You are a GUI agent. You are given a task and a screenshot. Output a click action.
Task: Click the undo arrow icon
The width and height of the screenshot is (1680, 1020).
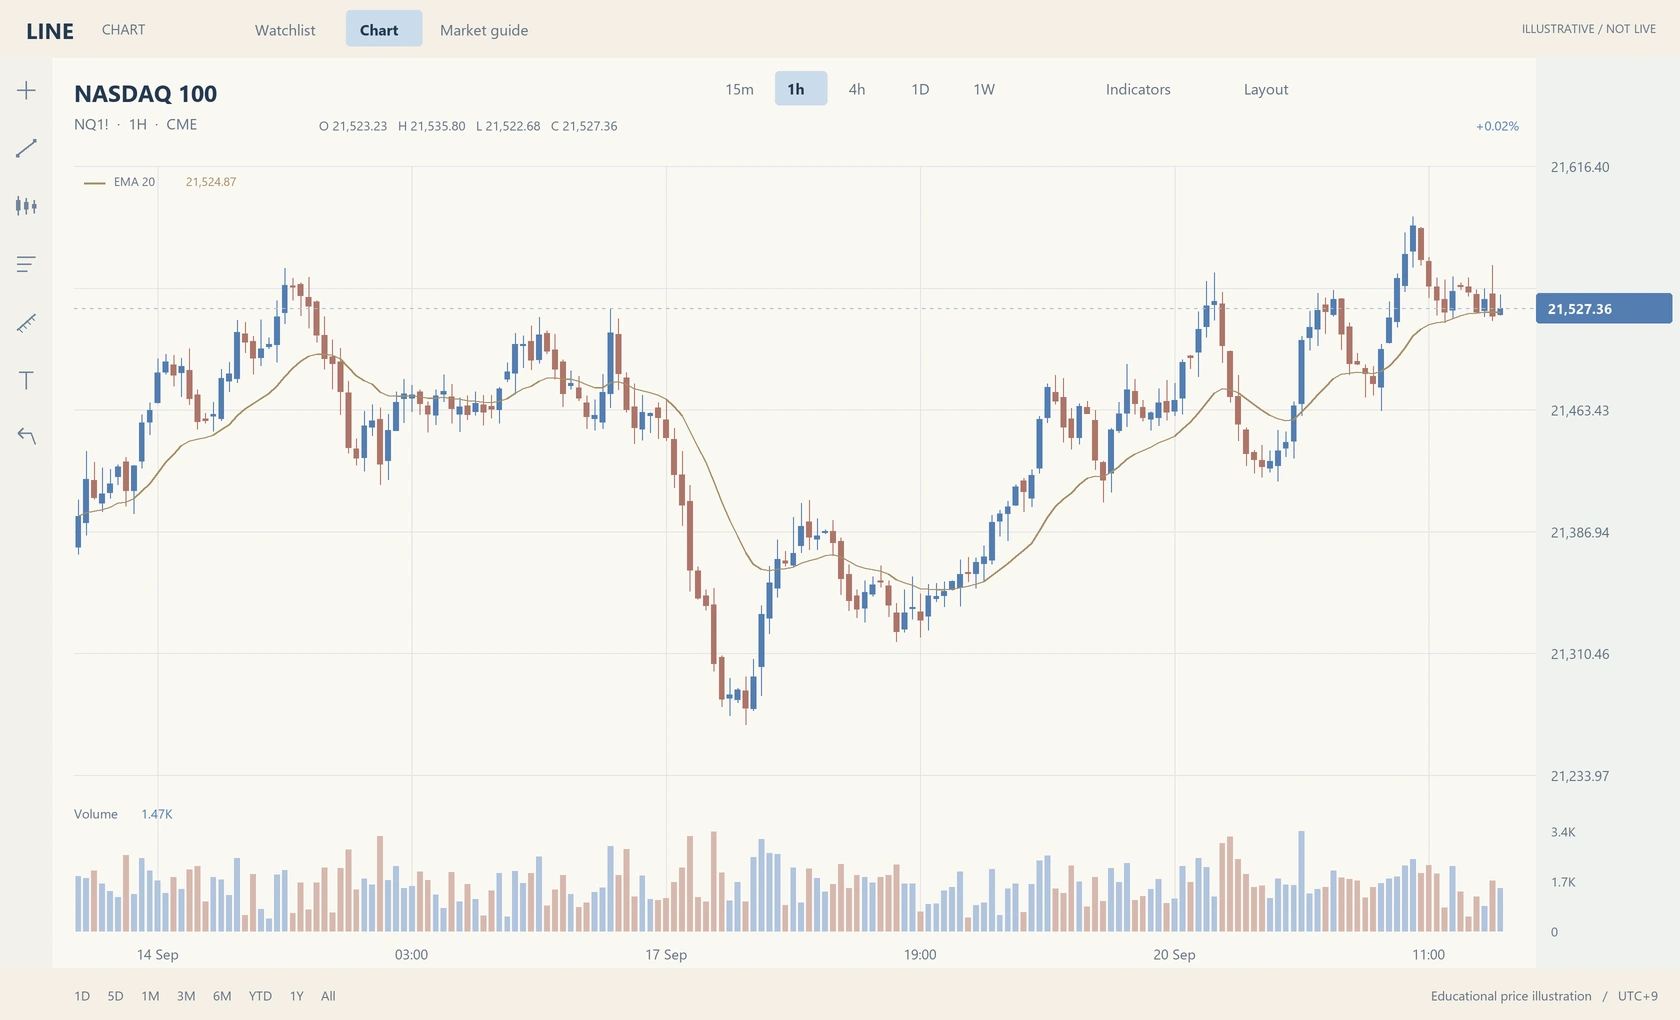[x=27, y=436]
